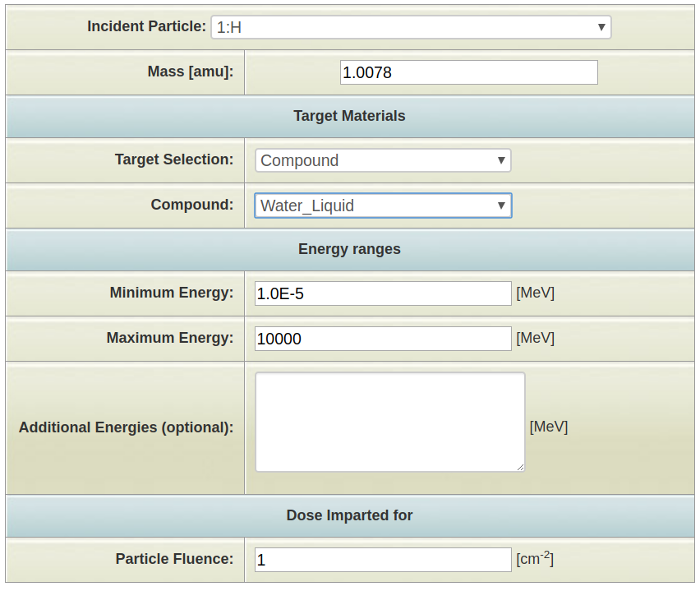This screenshot has height=591, width=700.
Task: Click the Target Materials section header
Action: (350, 116)
